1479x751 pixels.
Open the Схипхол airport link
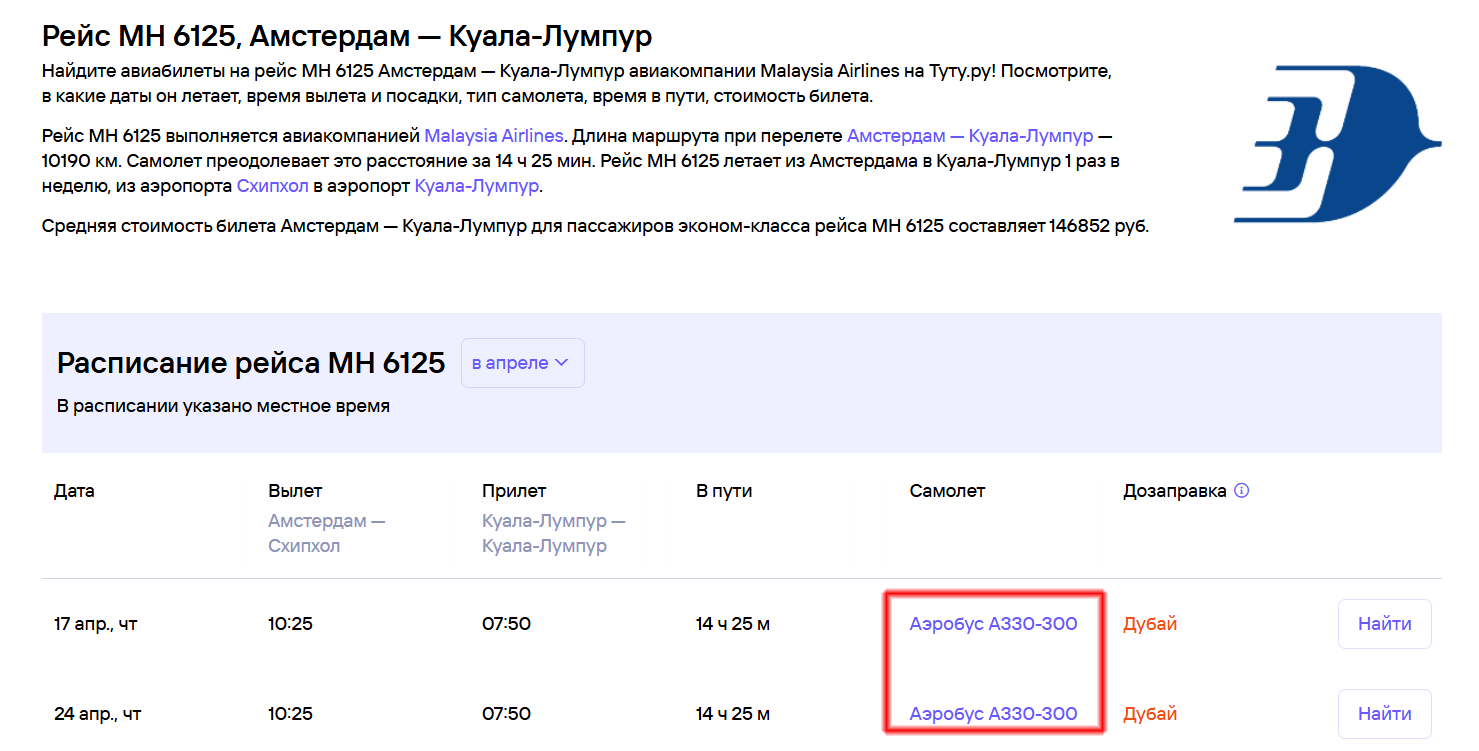click(273, 186)
